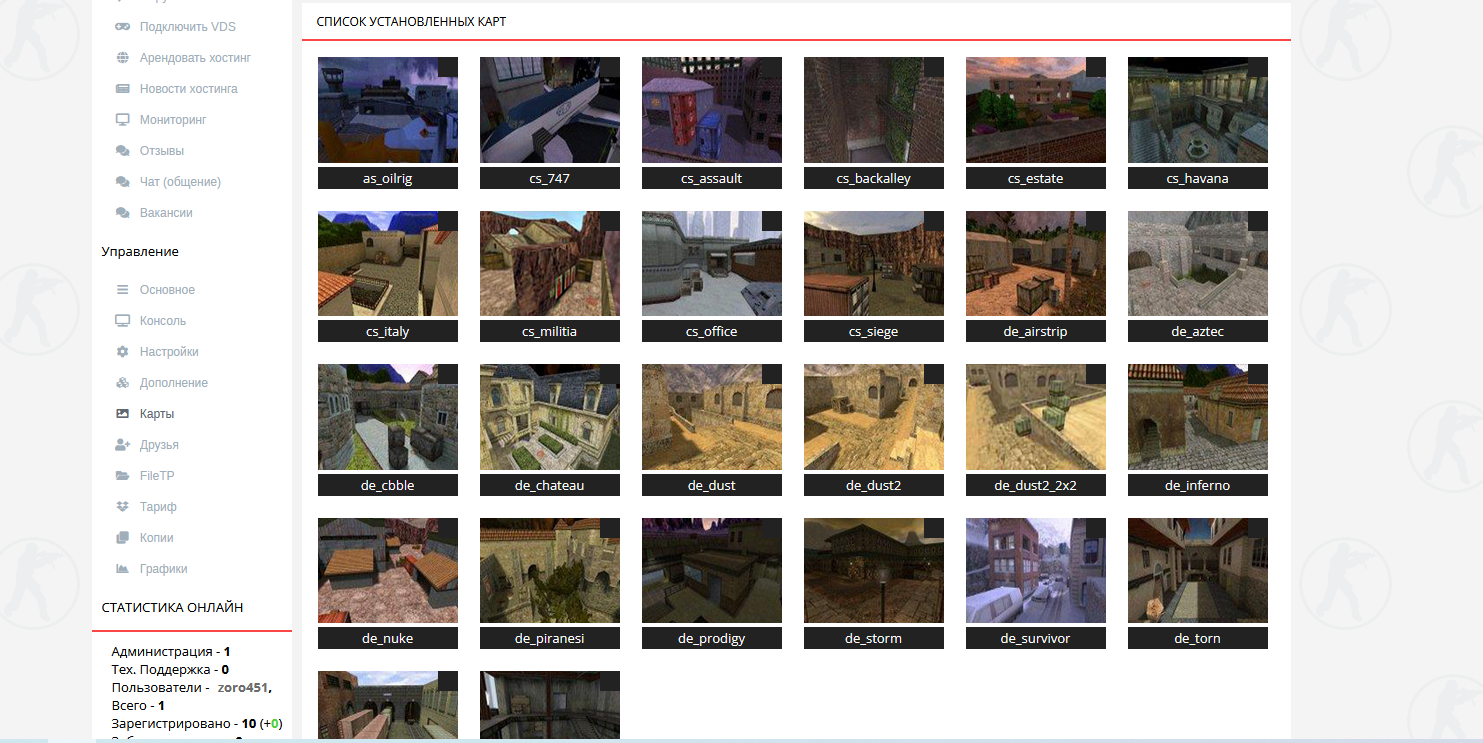The image size is (1483, 743).
Task: Tick the corner box on the cs_747 map
Action: pos(610,67)
